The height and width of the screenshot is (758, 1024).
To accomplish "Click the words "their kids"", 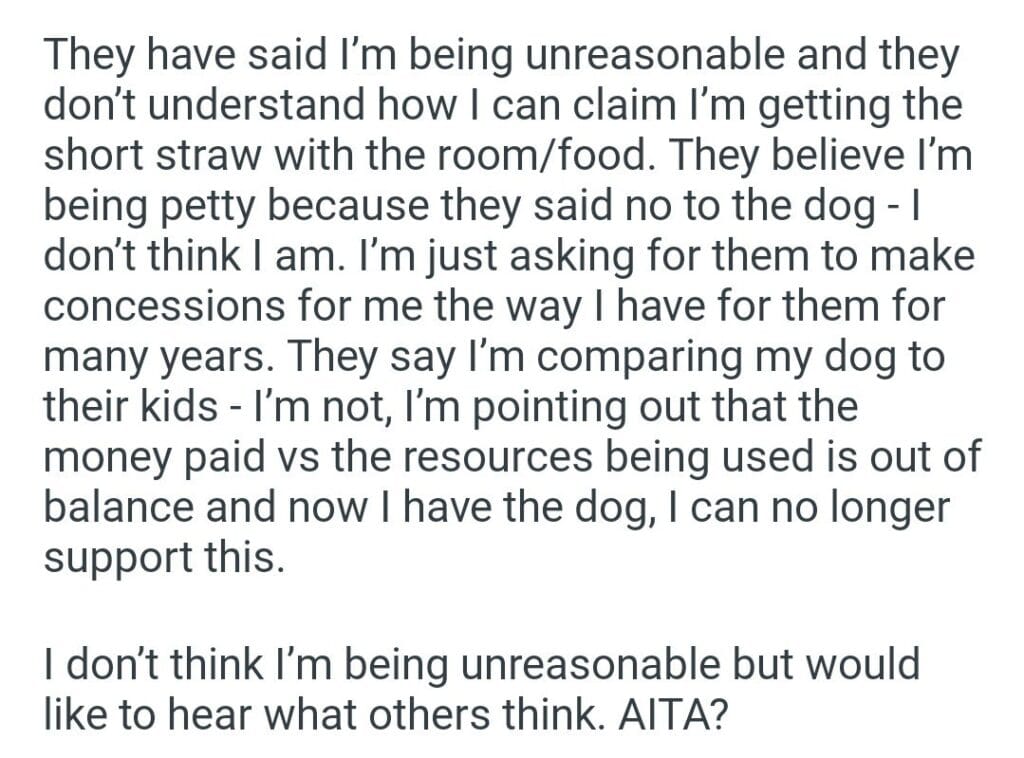I will coord(127,407).
